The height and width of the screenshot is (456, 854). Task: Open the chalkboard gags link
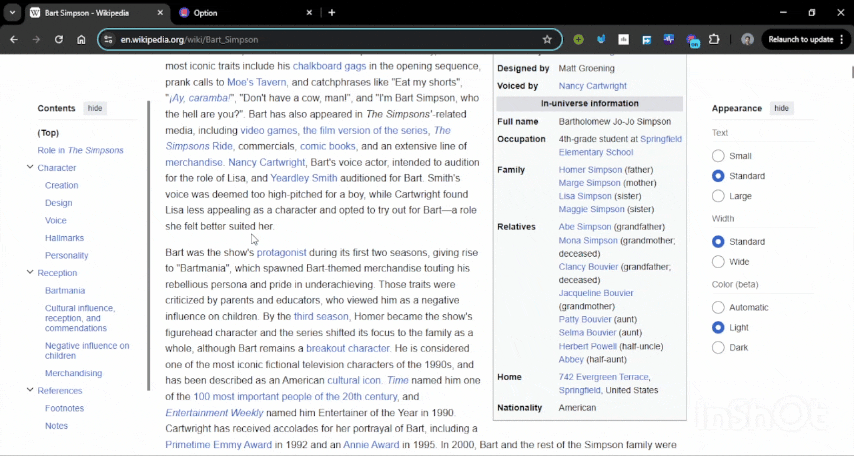pyautogui.click(x=330, y=66)
